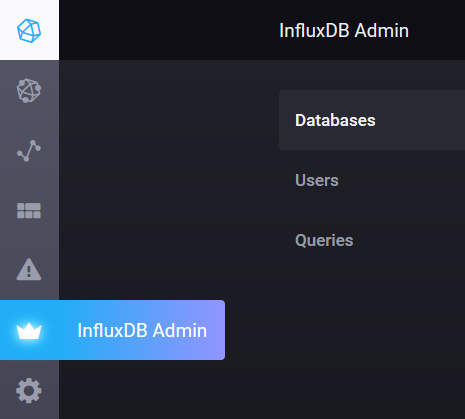Select the Databases tab
Screen dimensions: 465x419
(x=335, y=120)
